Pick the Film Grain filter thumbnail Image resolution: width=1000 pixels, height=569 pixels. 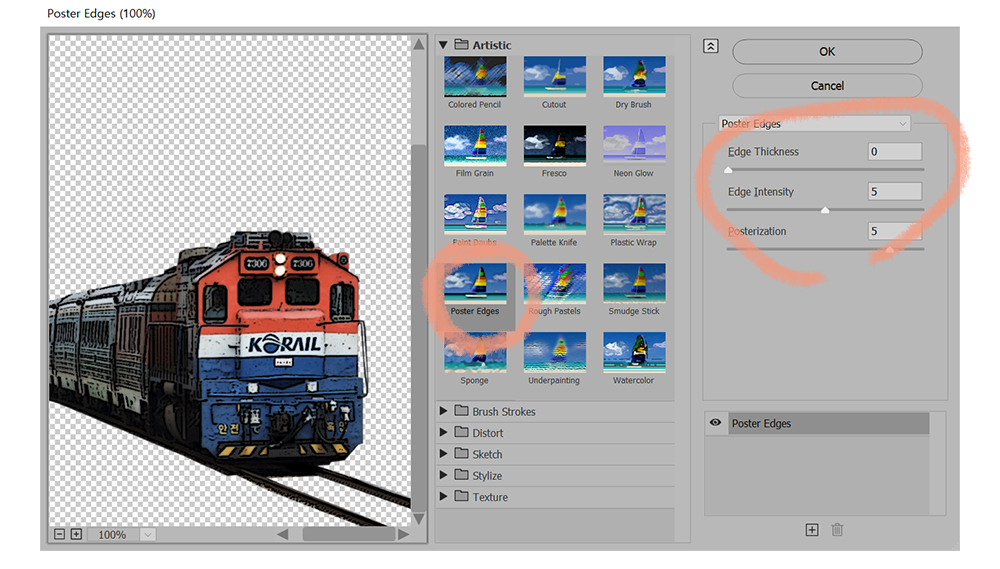[475, 145]
